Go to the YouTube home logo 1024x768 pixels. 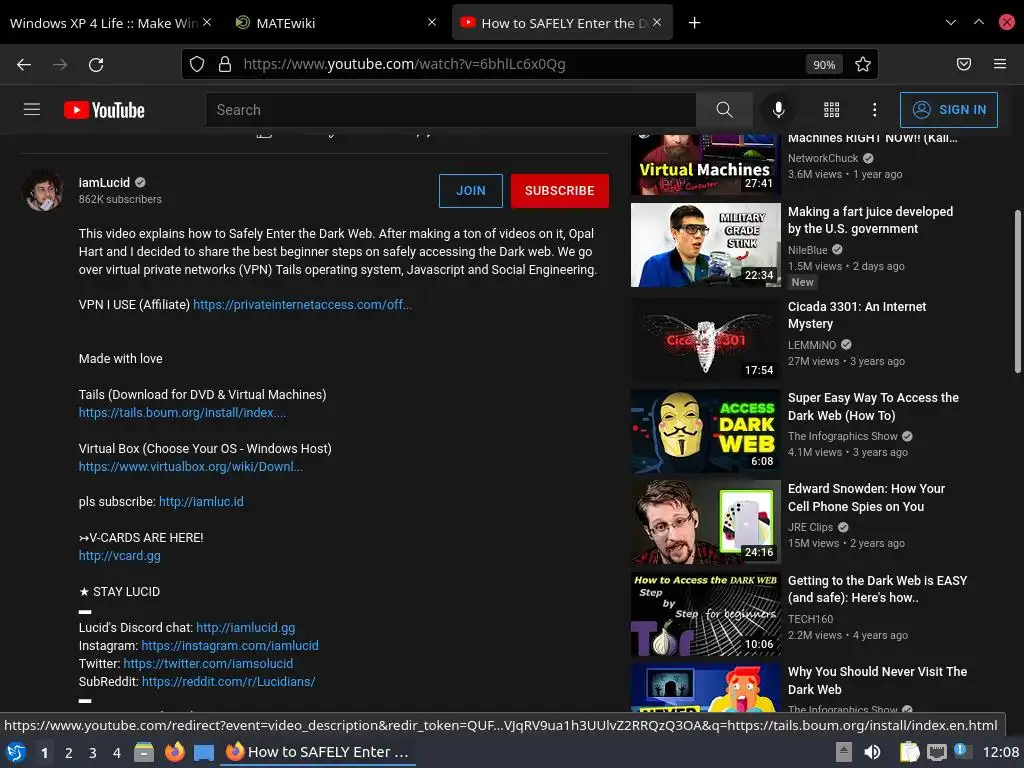click(x=104, y=110)
